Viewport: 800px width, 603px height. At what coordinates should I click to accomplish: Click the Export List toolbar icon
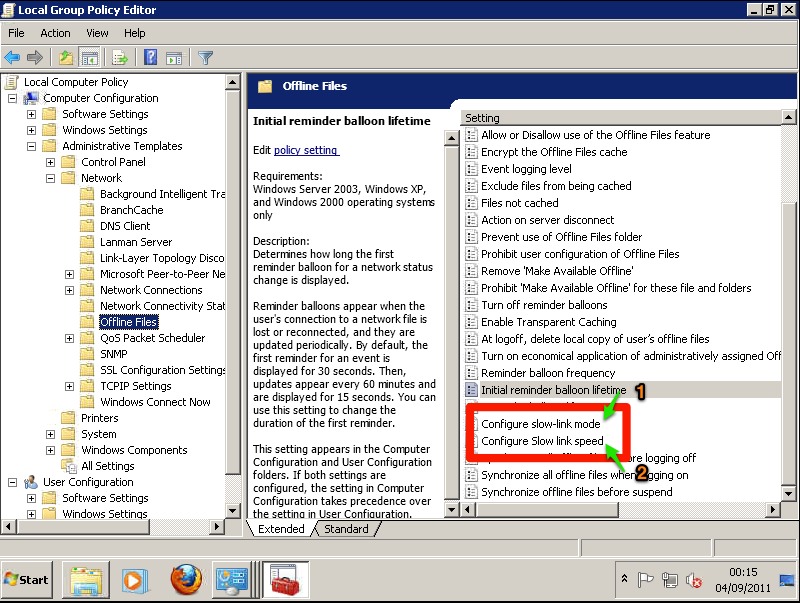[x=120, y=58]
